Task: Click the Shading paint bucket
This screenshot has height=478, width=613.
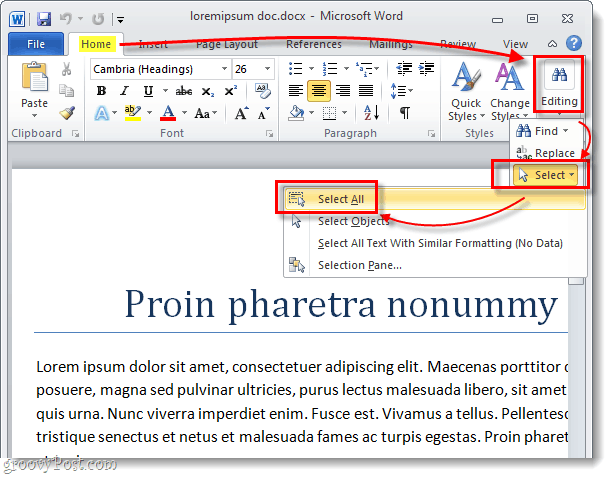Action: [x=297, y=113]
